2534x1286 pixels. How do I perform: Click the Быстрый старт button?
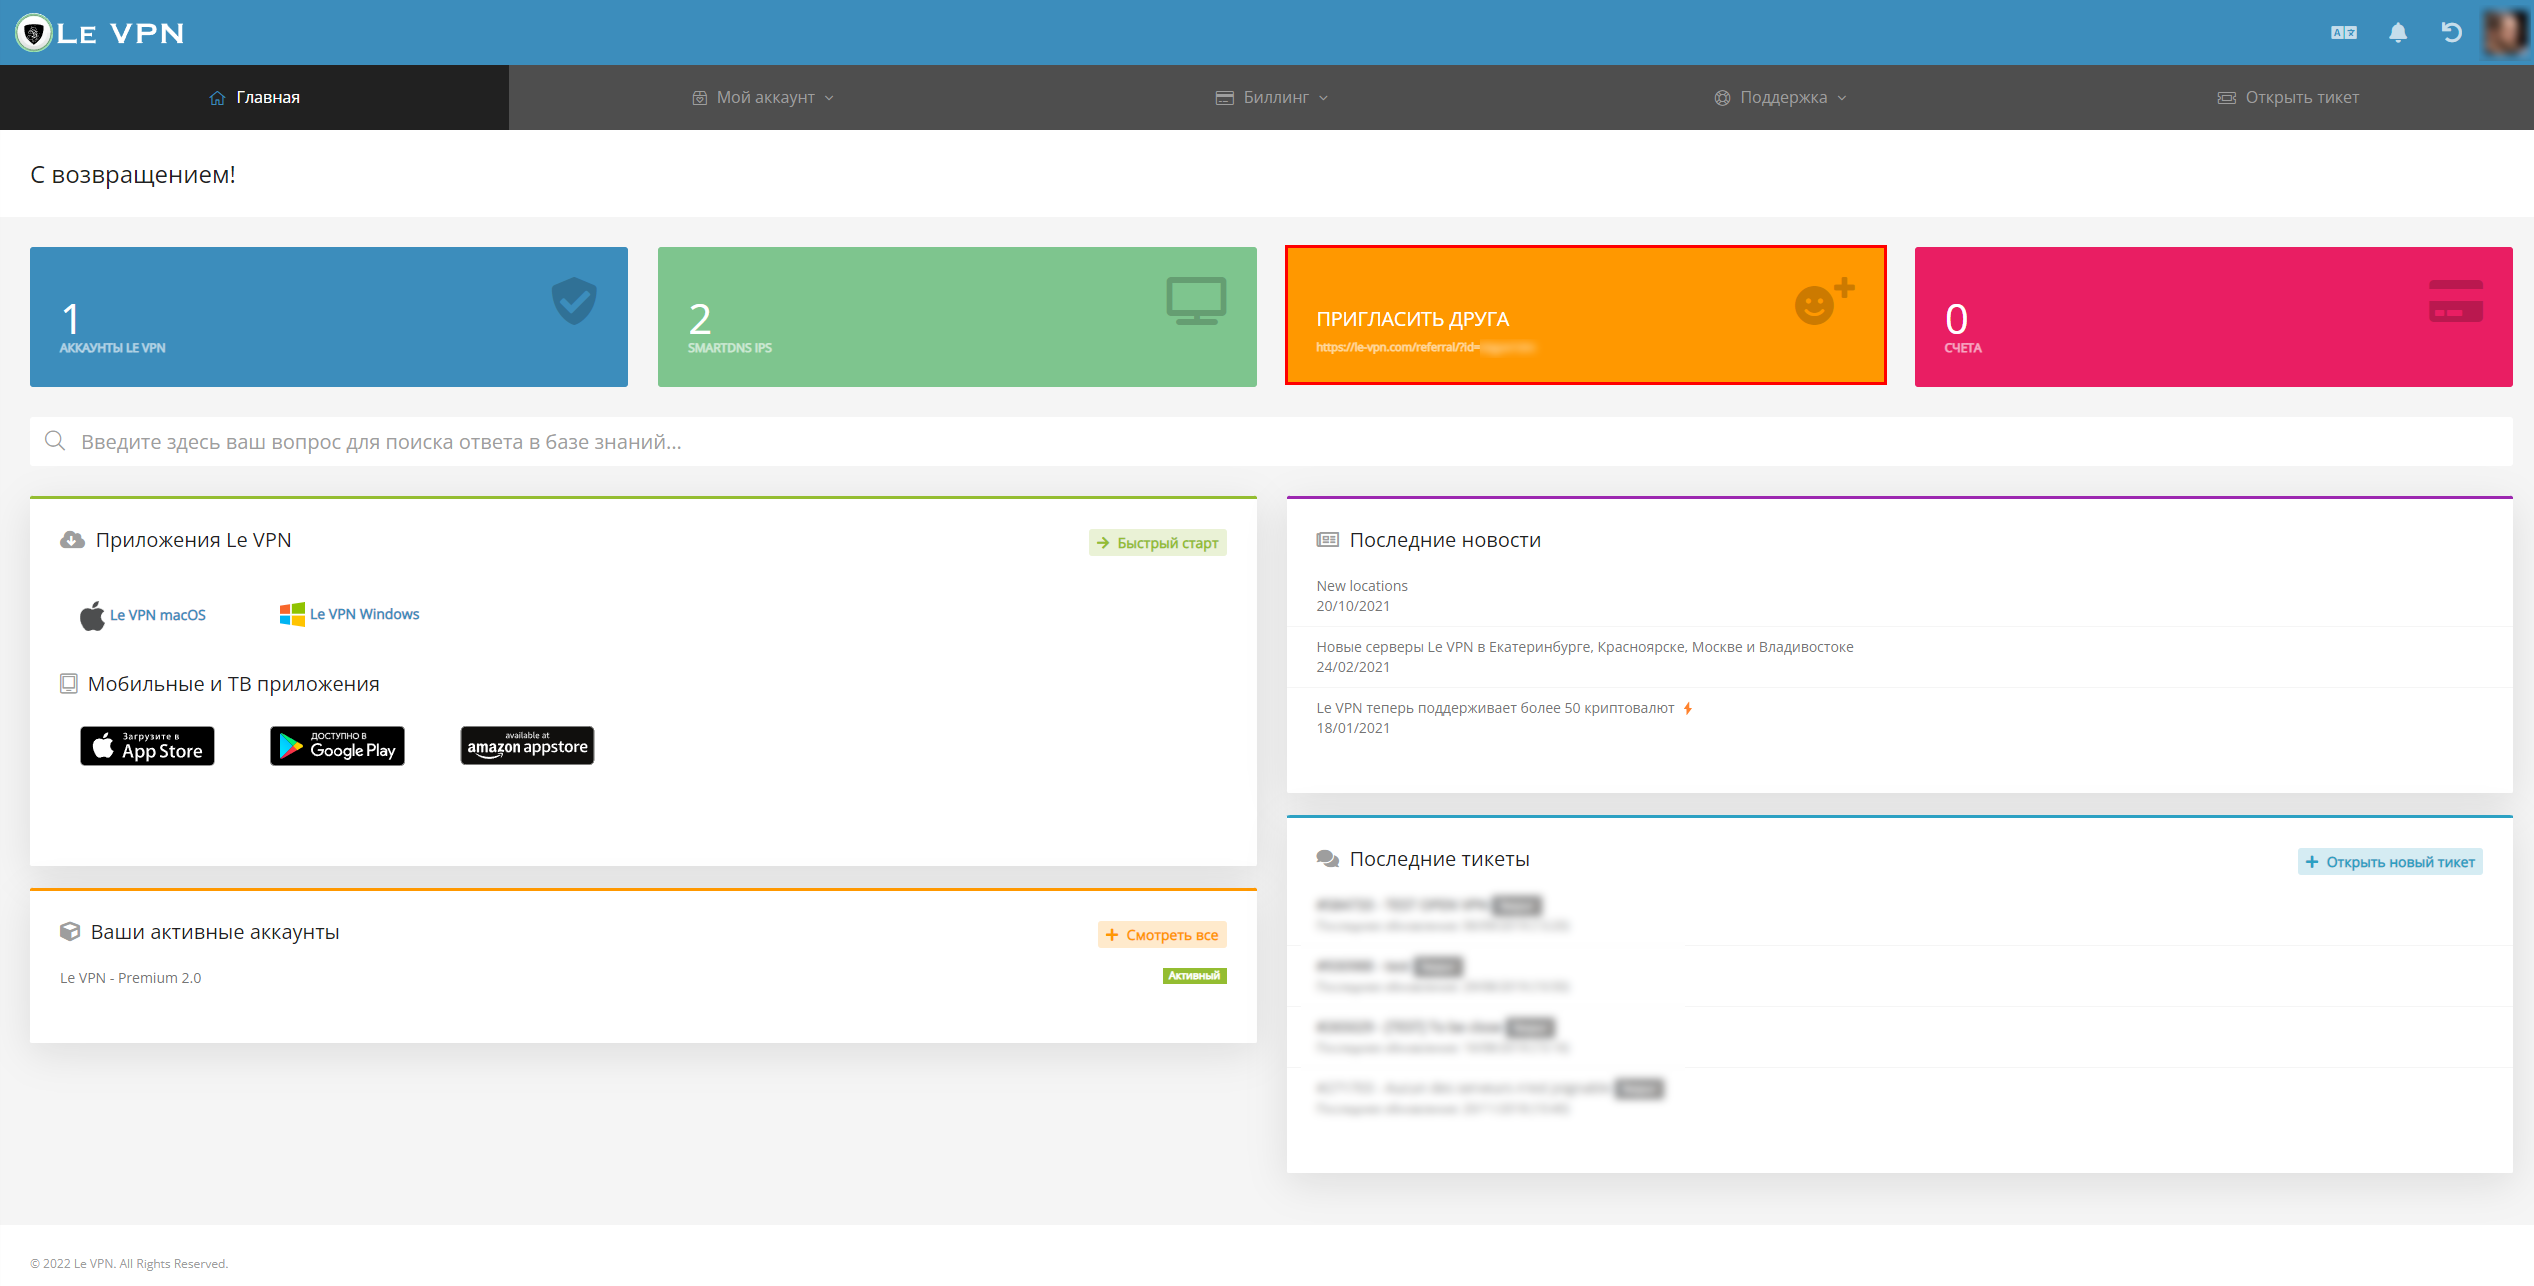(x=1157, y=543)
